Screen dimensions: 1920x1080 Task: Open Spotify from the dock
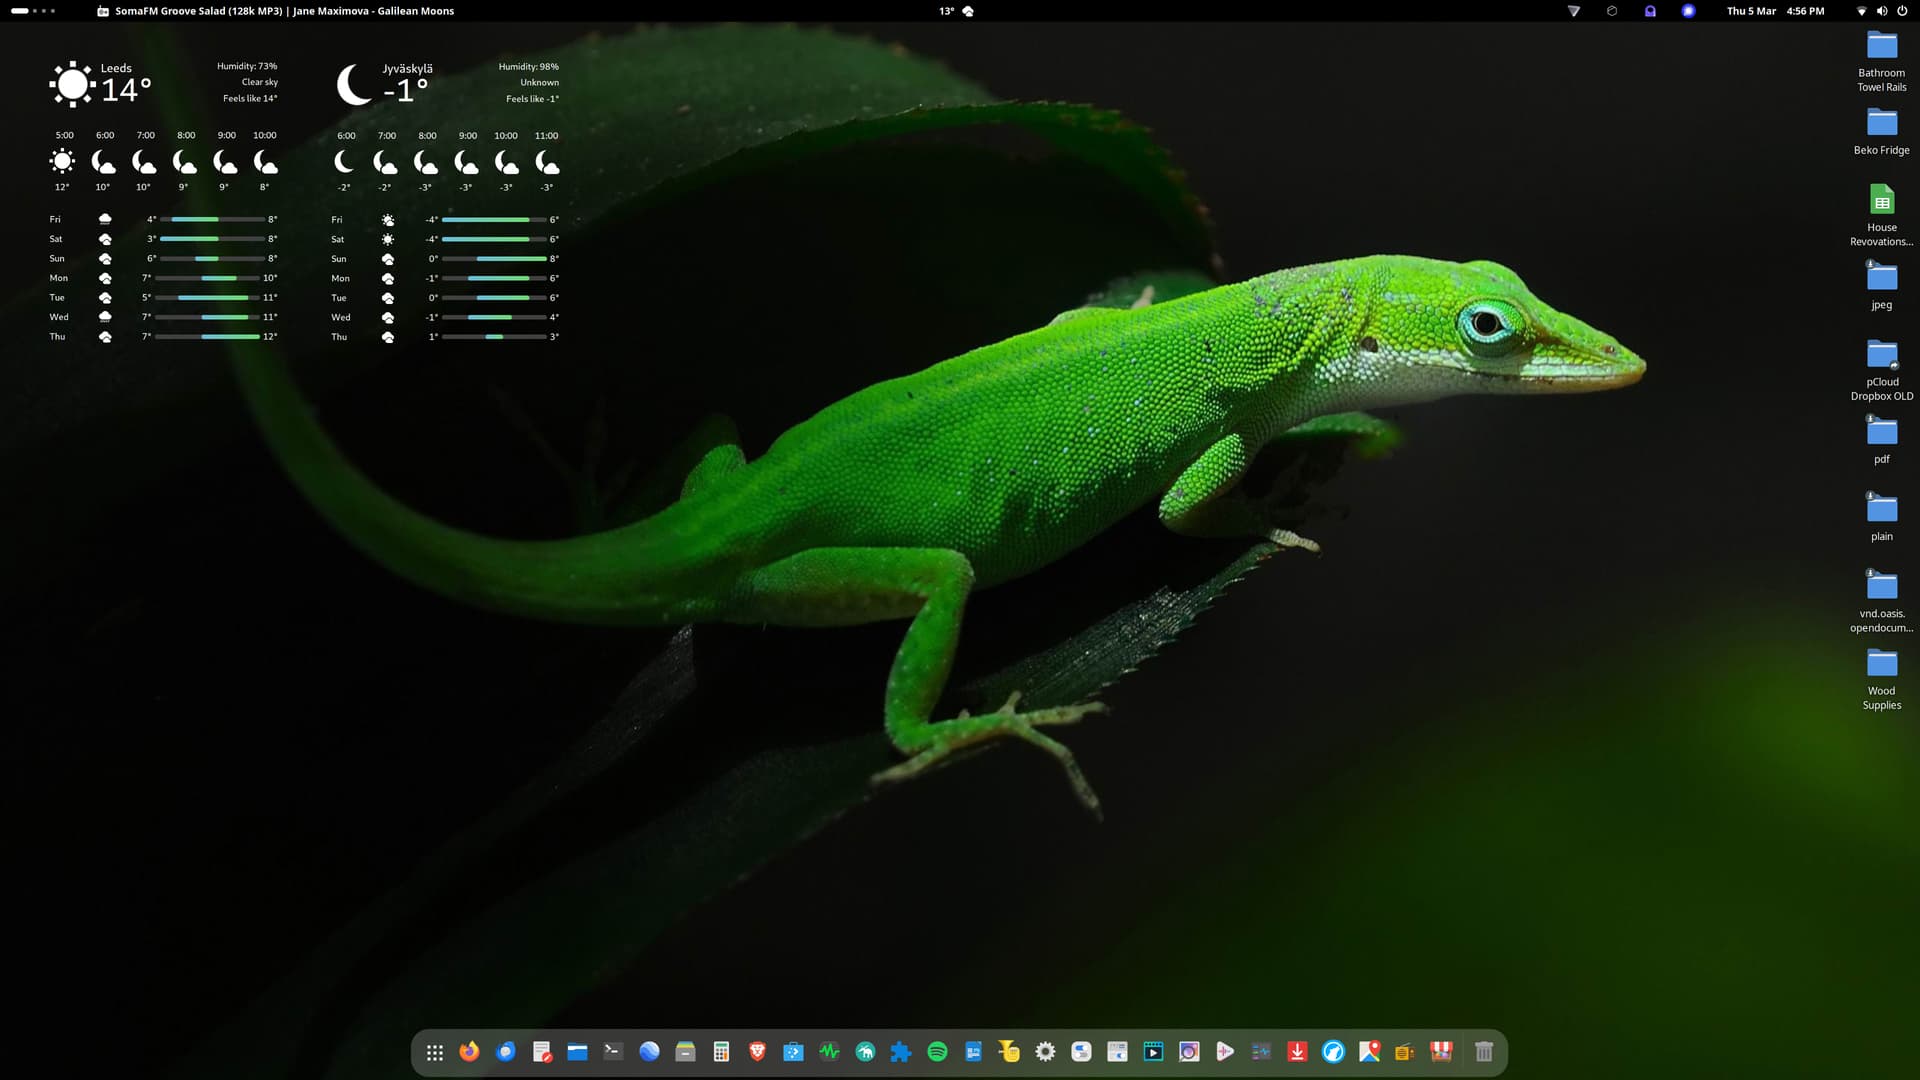pyautogui.click(x=937, y=1051)
